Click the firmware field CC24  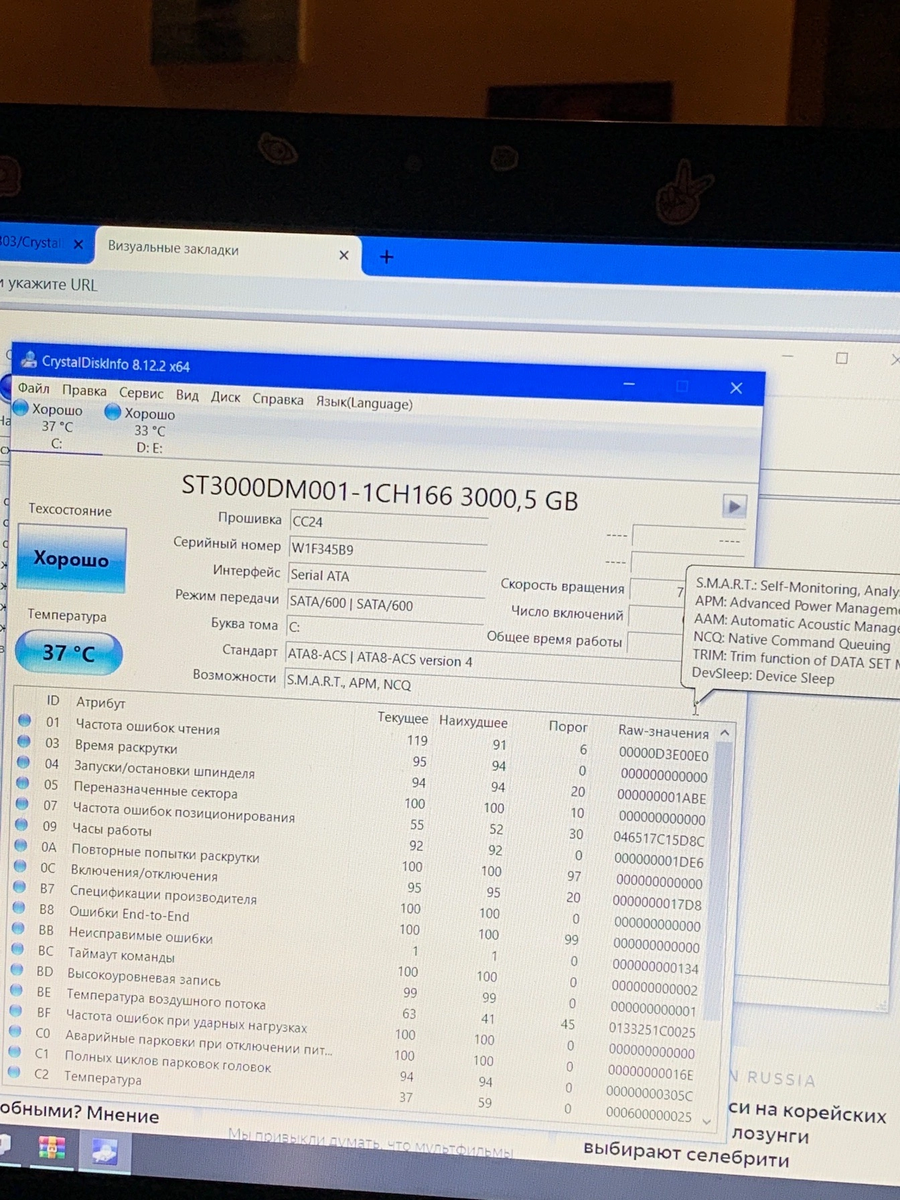coord(388,523)
